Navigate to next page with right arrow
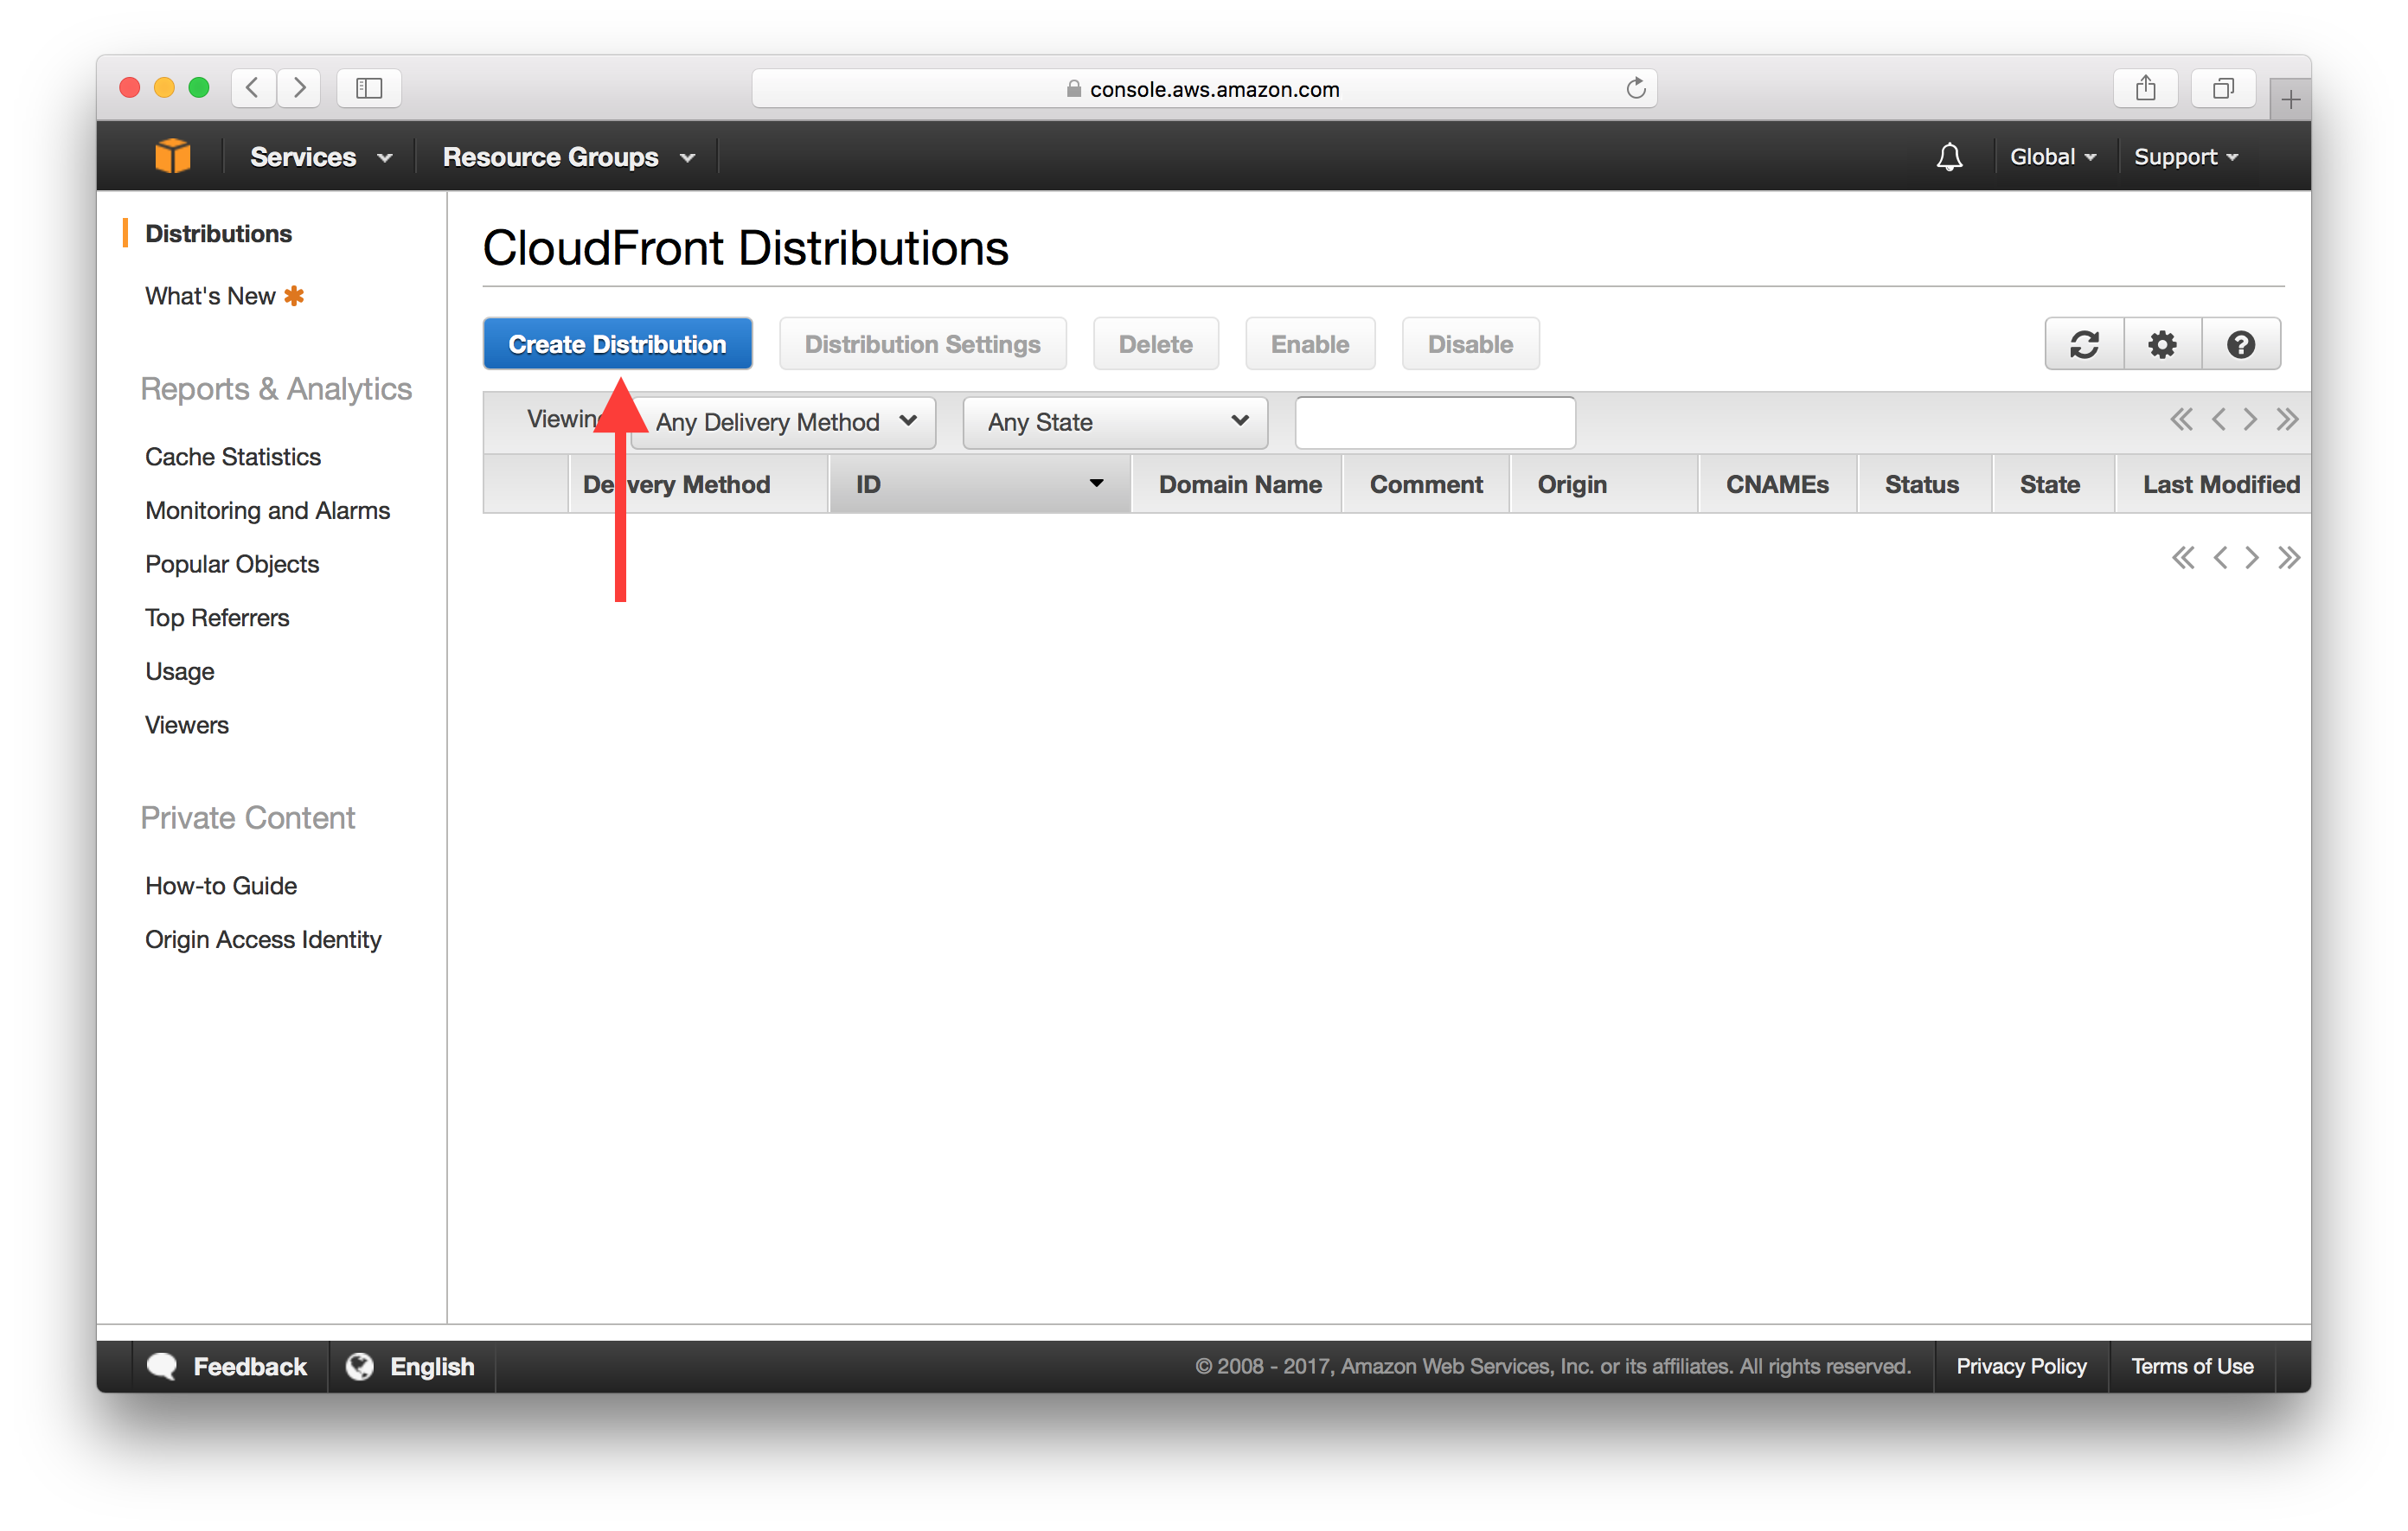This screenshot has height=1531, width=2408. (x=2251, y=421)
